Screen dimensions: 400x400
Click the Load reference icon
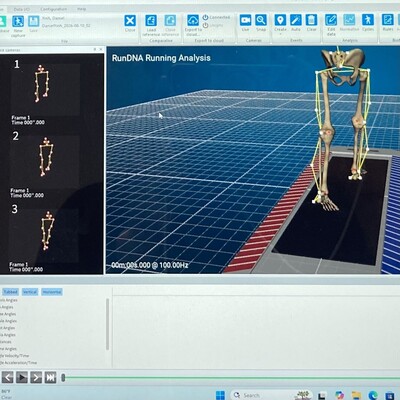151,21
